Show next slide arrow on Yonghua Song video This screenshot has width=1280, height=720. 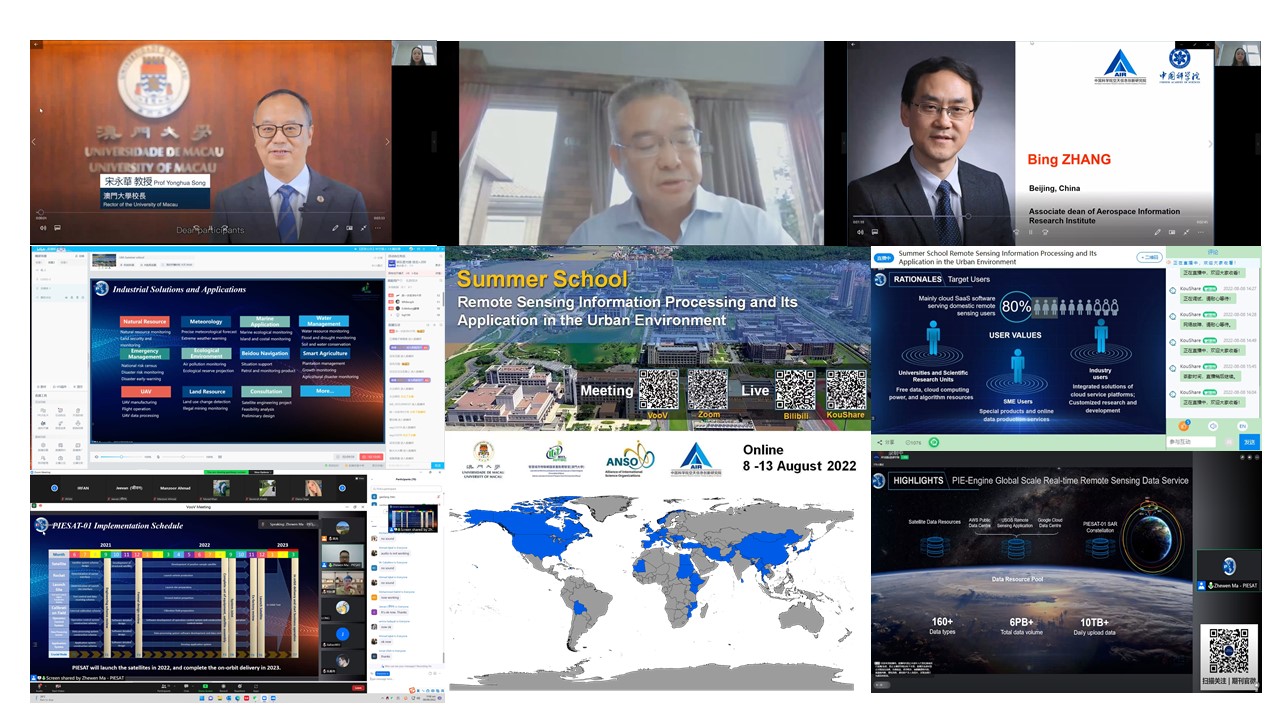tap(388, 142)
